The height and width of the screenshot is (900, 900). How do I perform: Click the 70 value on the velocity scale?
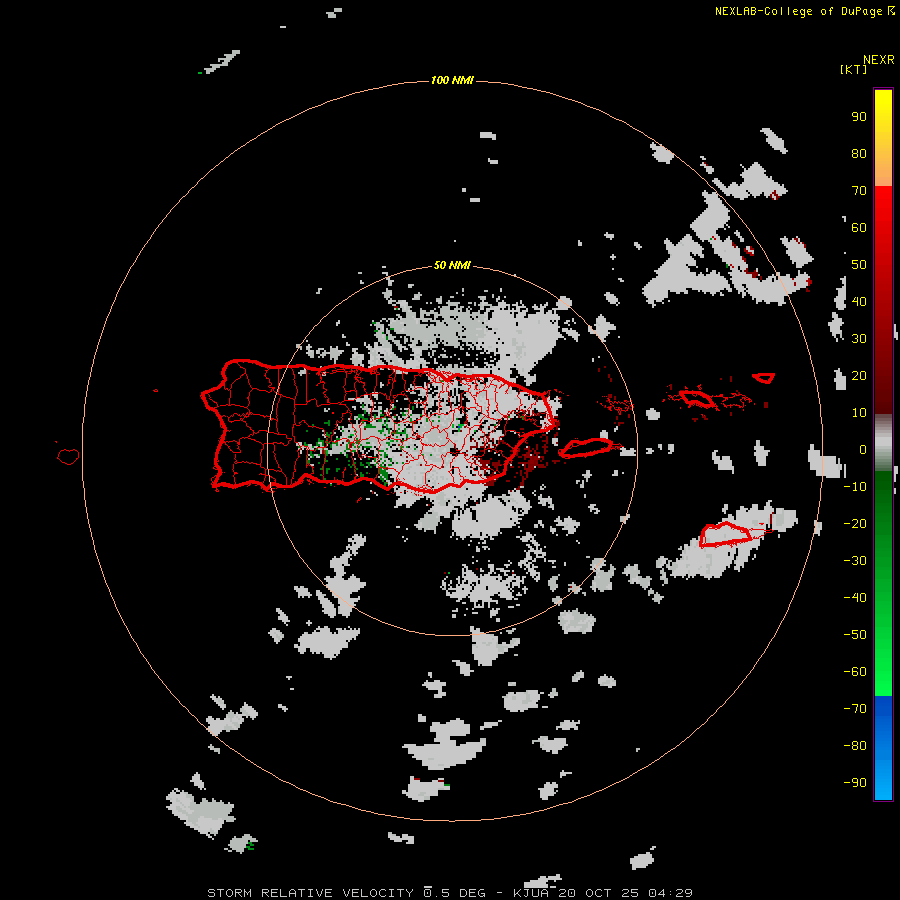tap(859, 191)
